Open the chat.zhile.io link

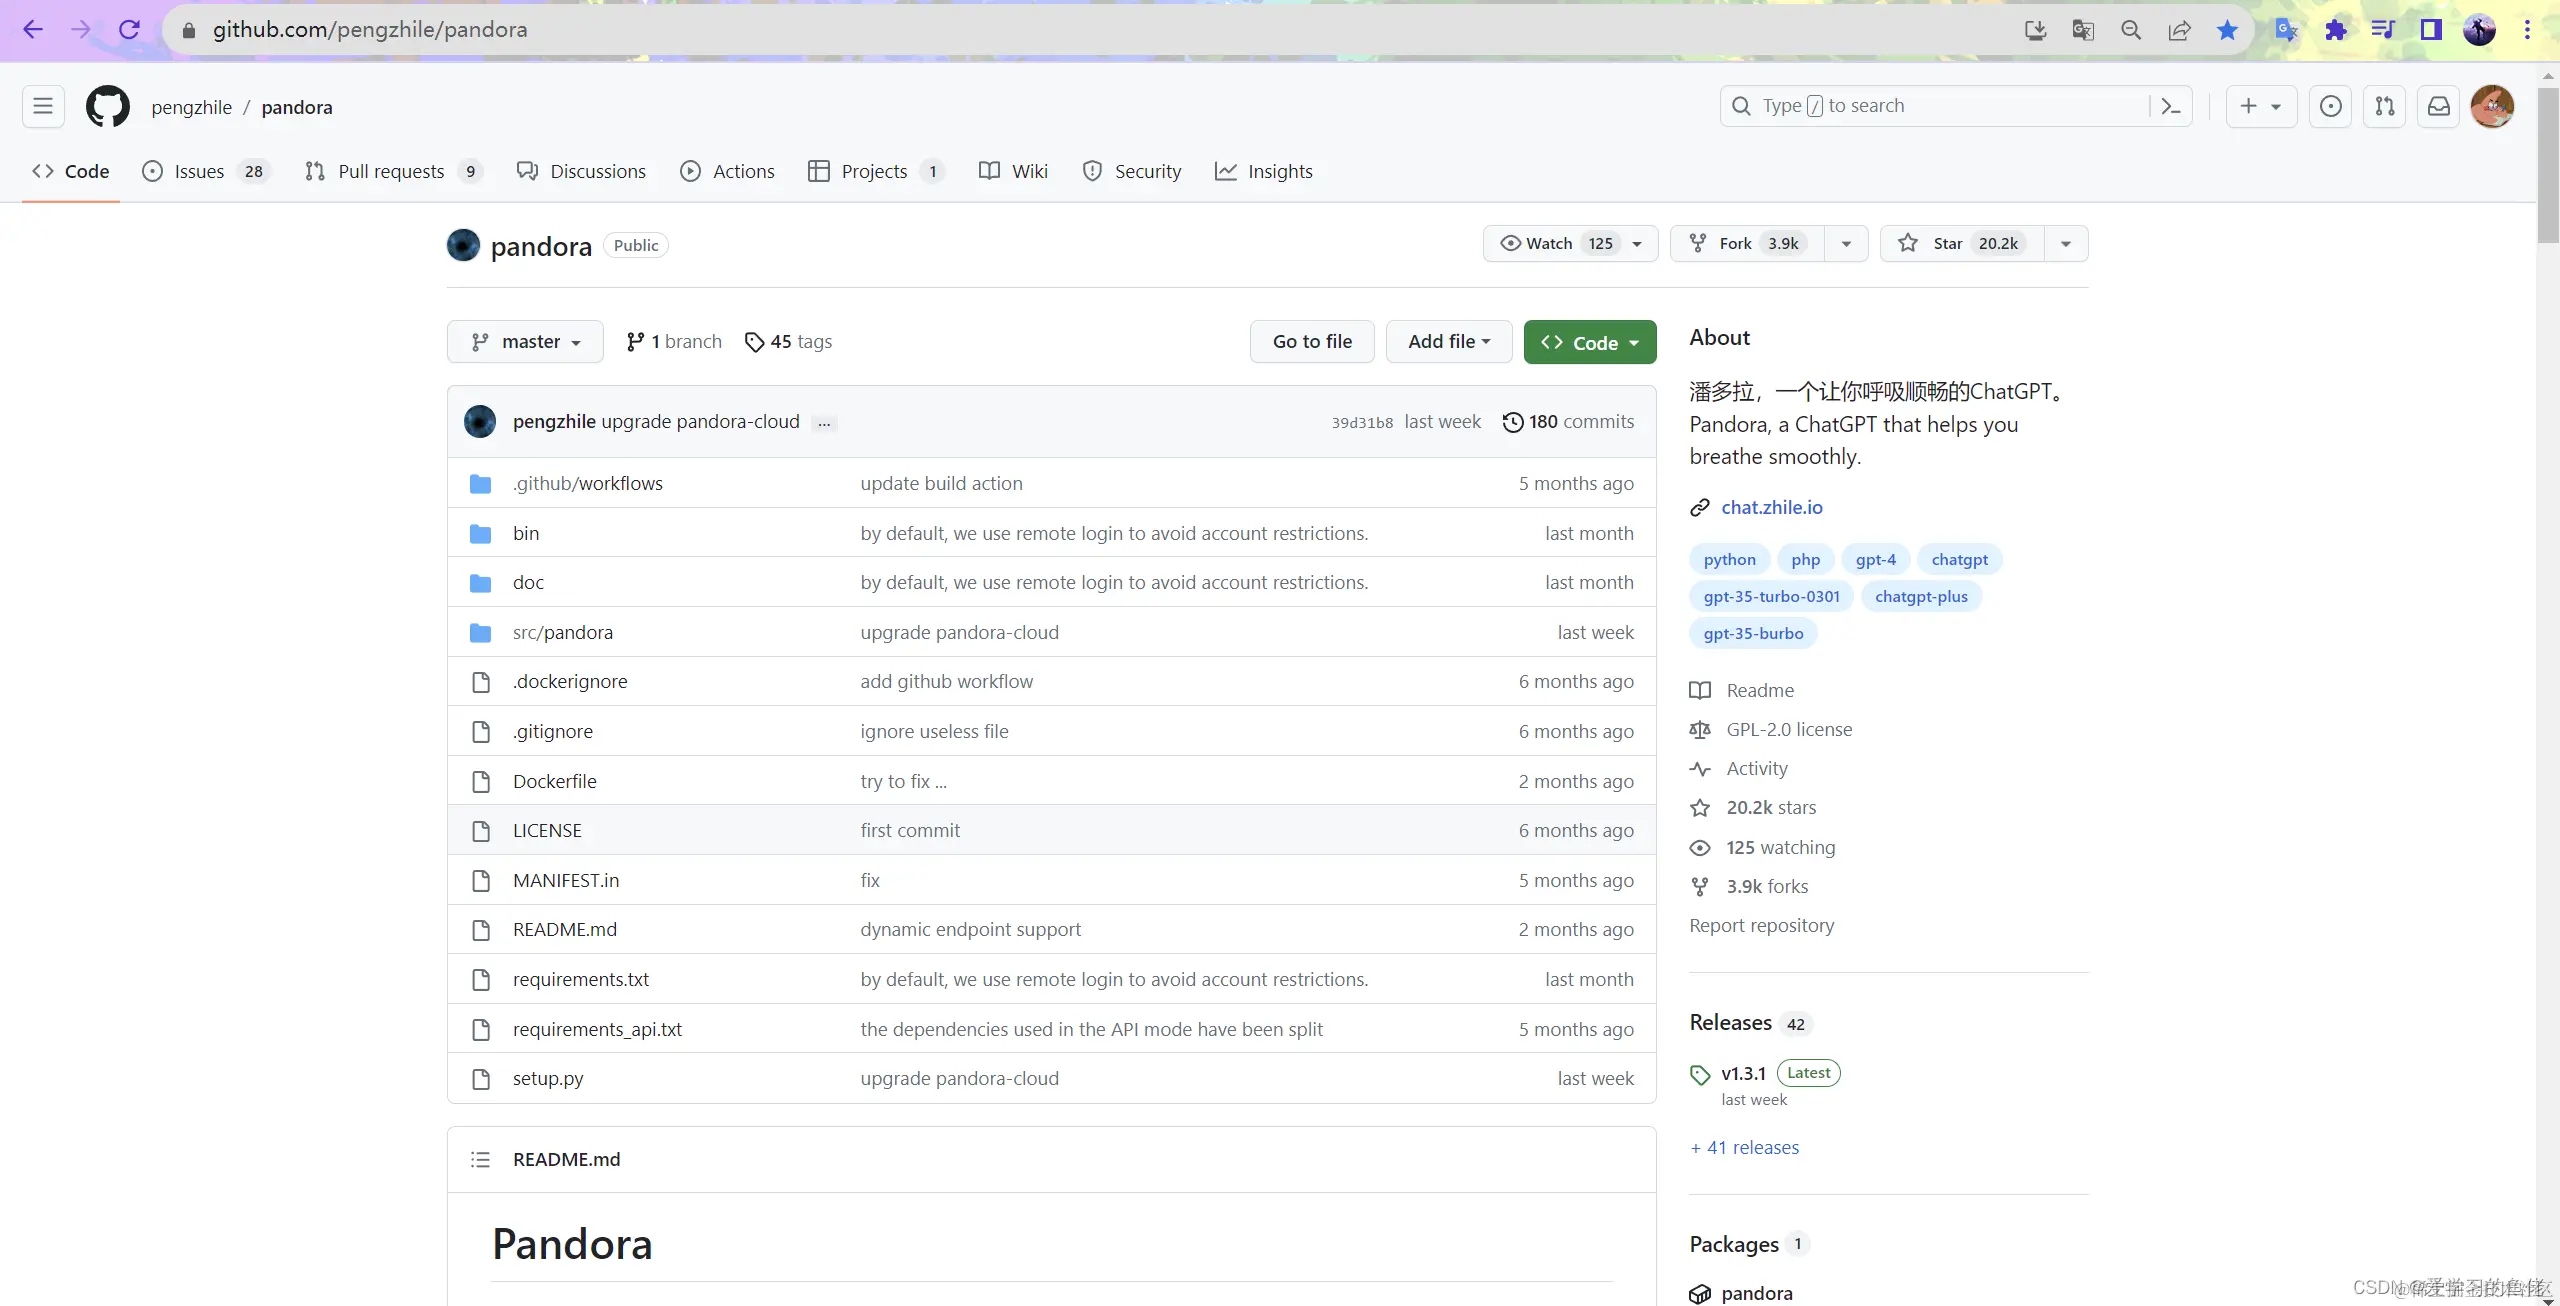1771,507
